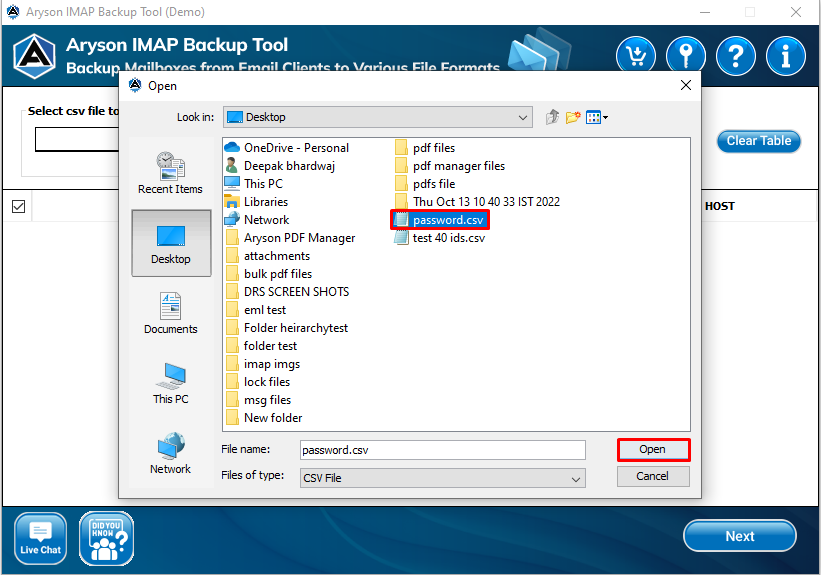Select Desktop in places bar

tap(171, 243)
